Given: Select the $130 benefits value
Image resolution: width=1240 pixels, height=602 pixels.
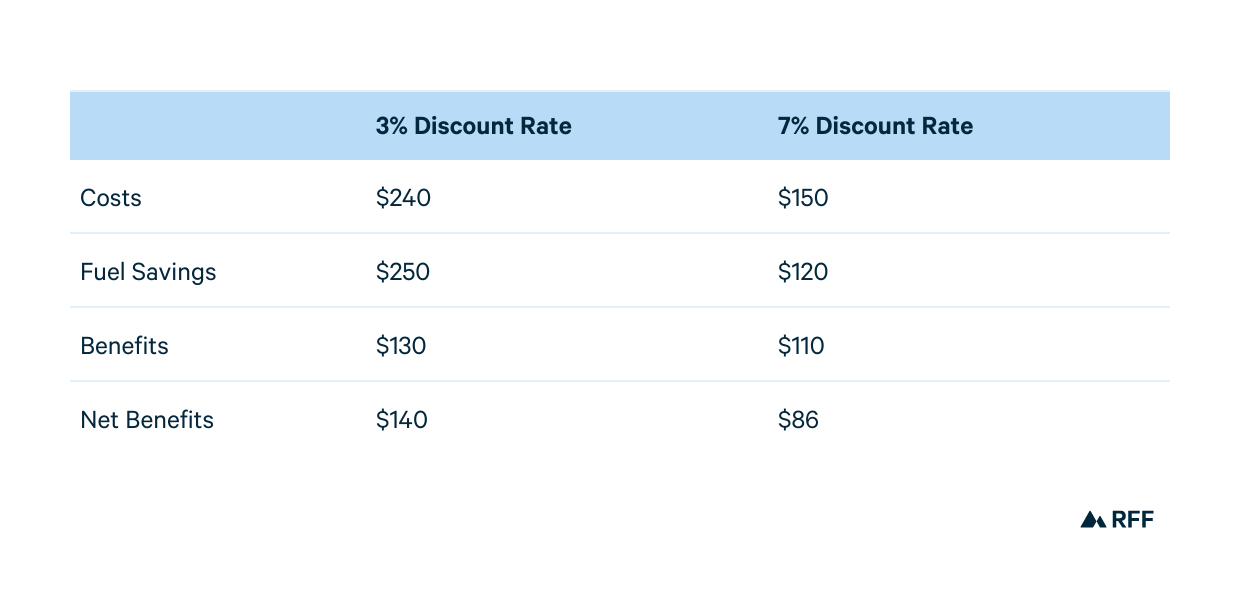Looking at the screenshot, I should (401, 346).
